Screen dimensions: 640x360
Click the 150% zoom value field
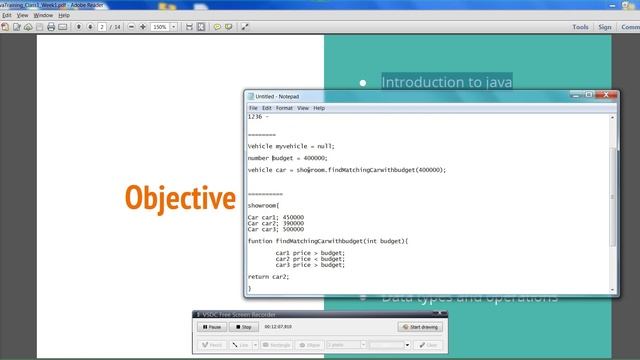[160, 27]
